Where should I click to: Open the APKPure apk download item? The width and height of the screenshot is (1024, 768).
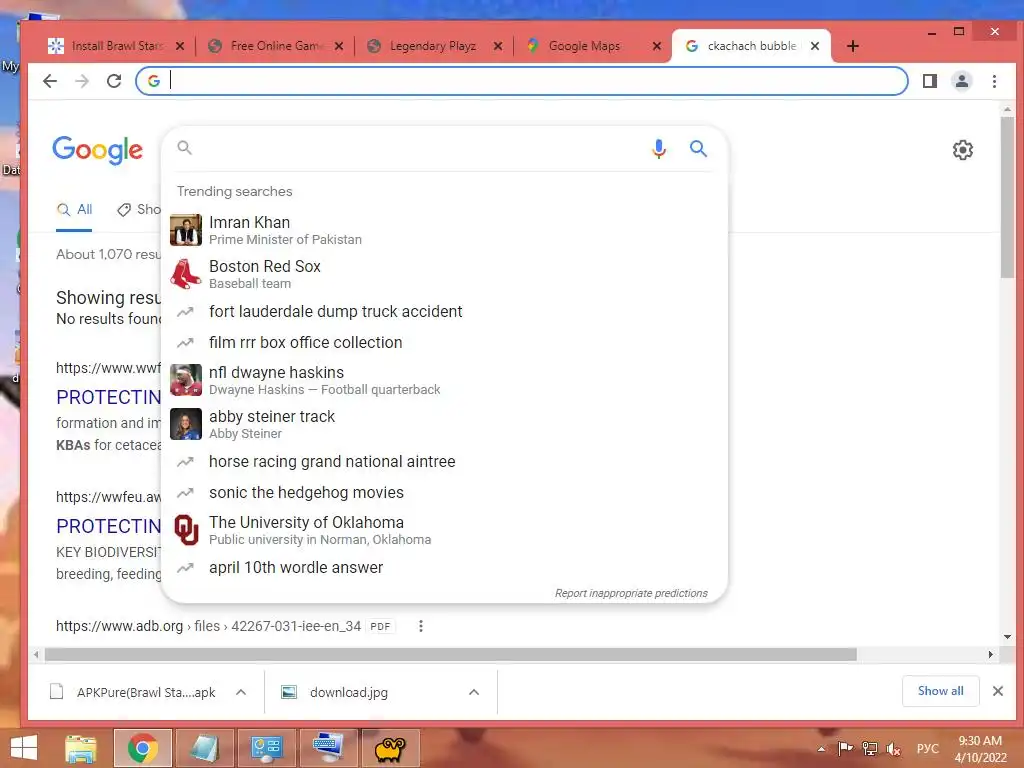tap(134, 692)
